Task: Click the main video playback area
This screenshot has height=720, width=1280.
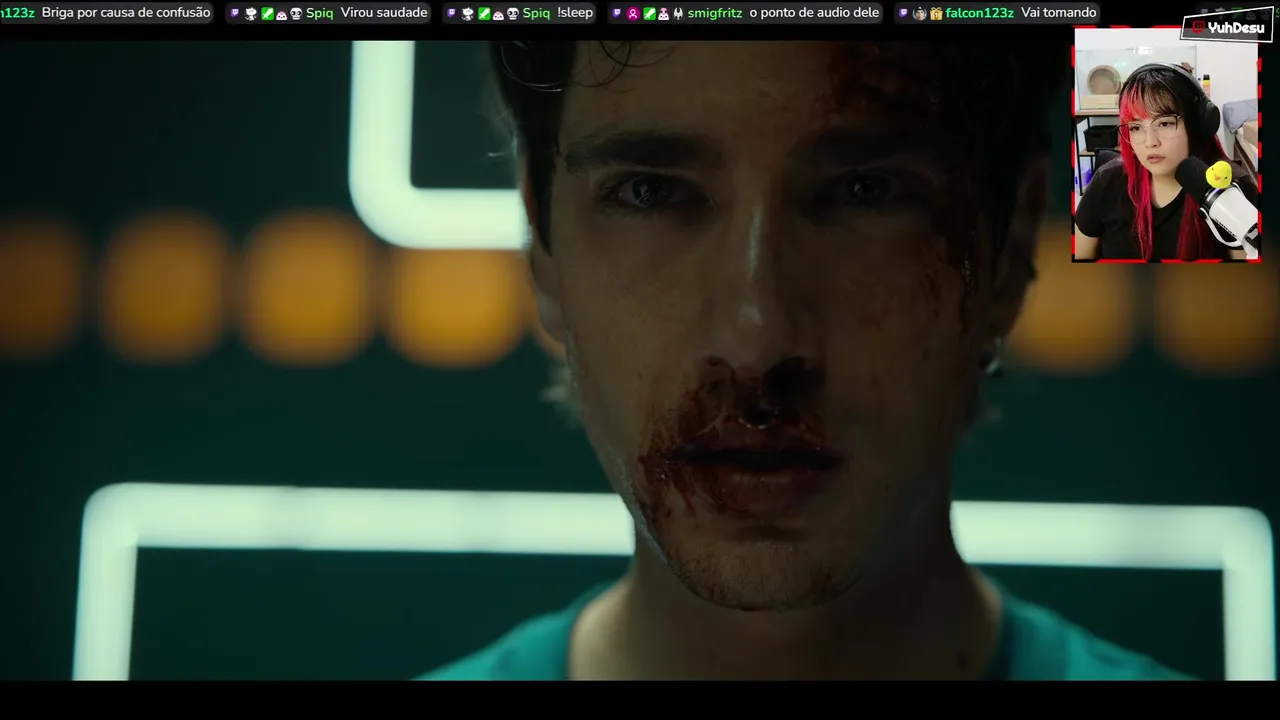Action: point(640,360)
